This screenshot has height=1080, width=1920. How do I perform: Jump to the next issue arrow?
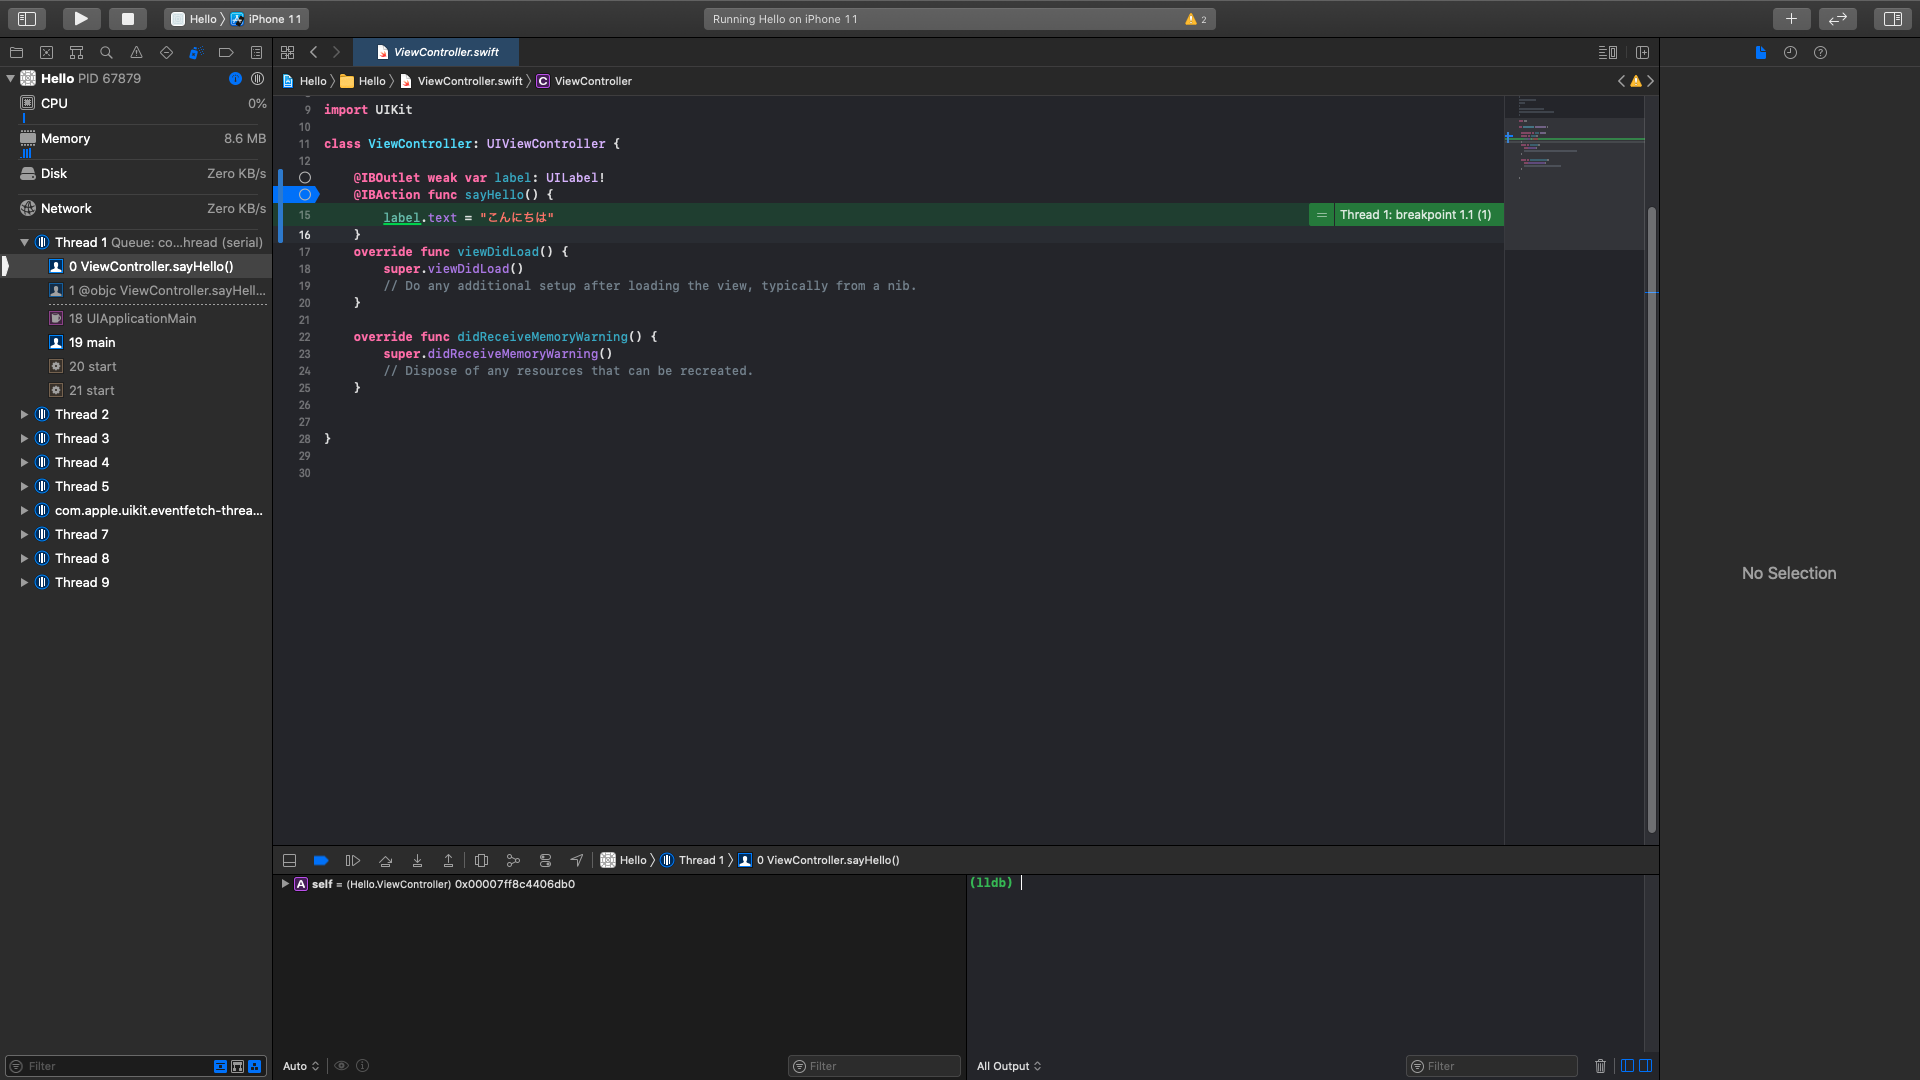tap(1650, 81)
